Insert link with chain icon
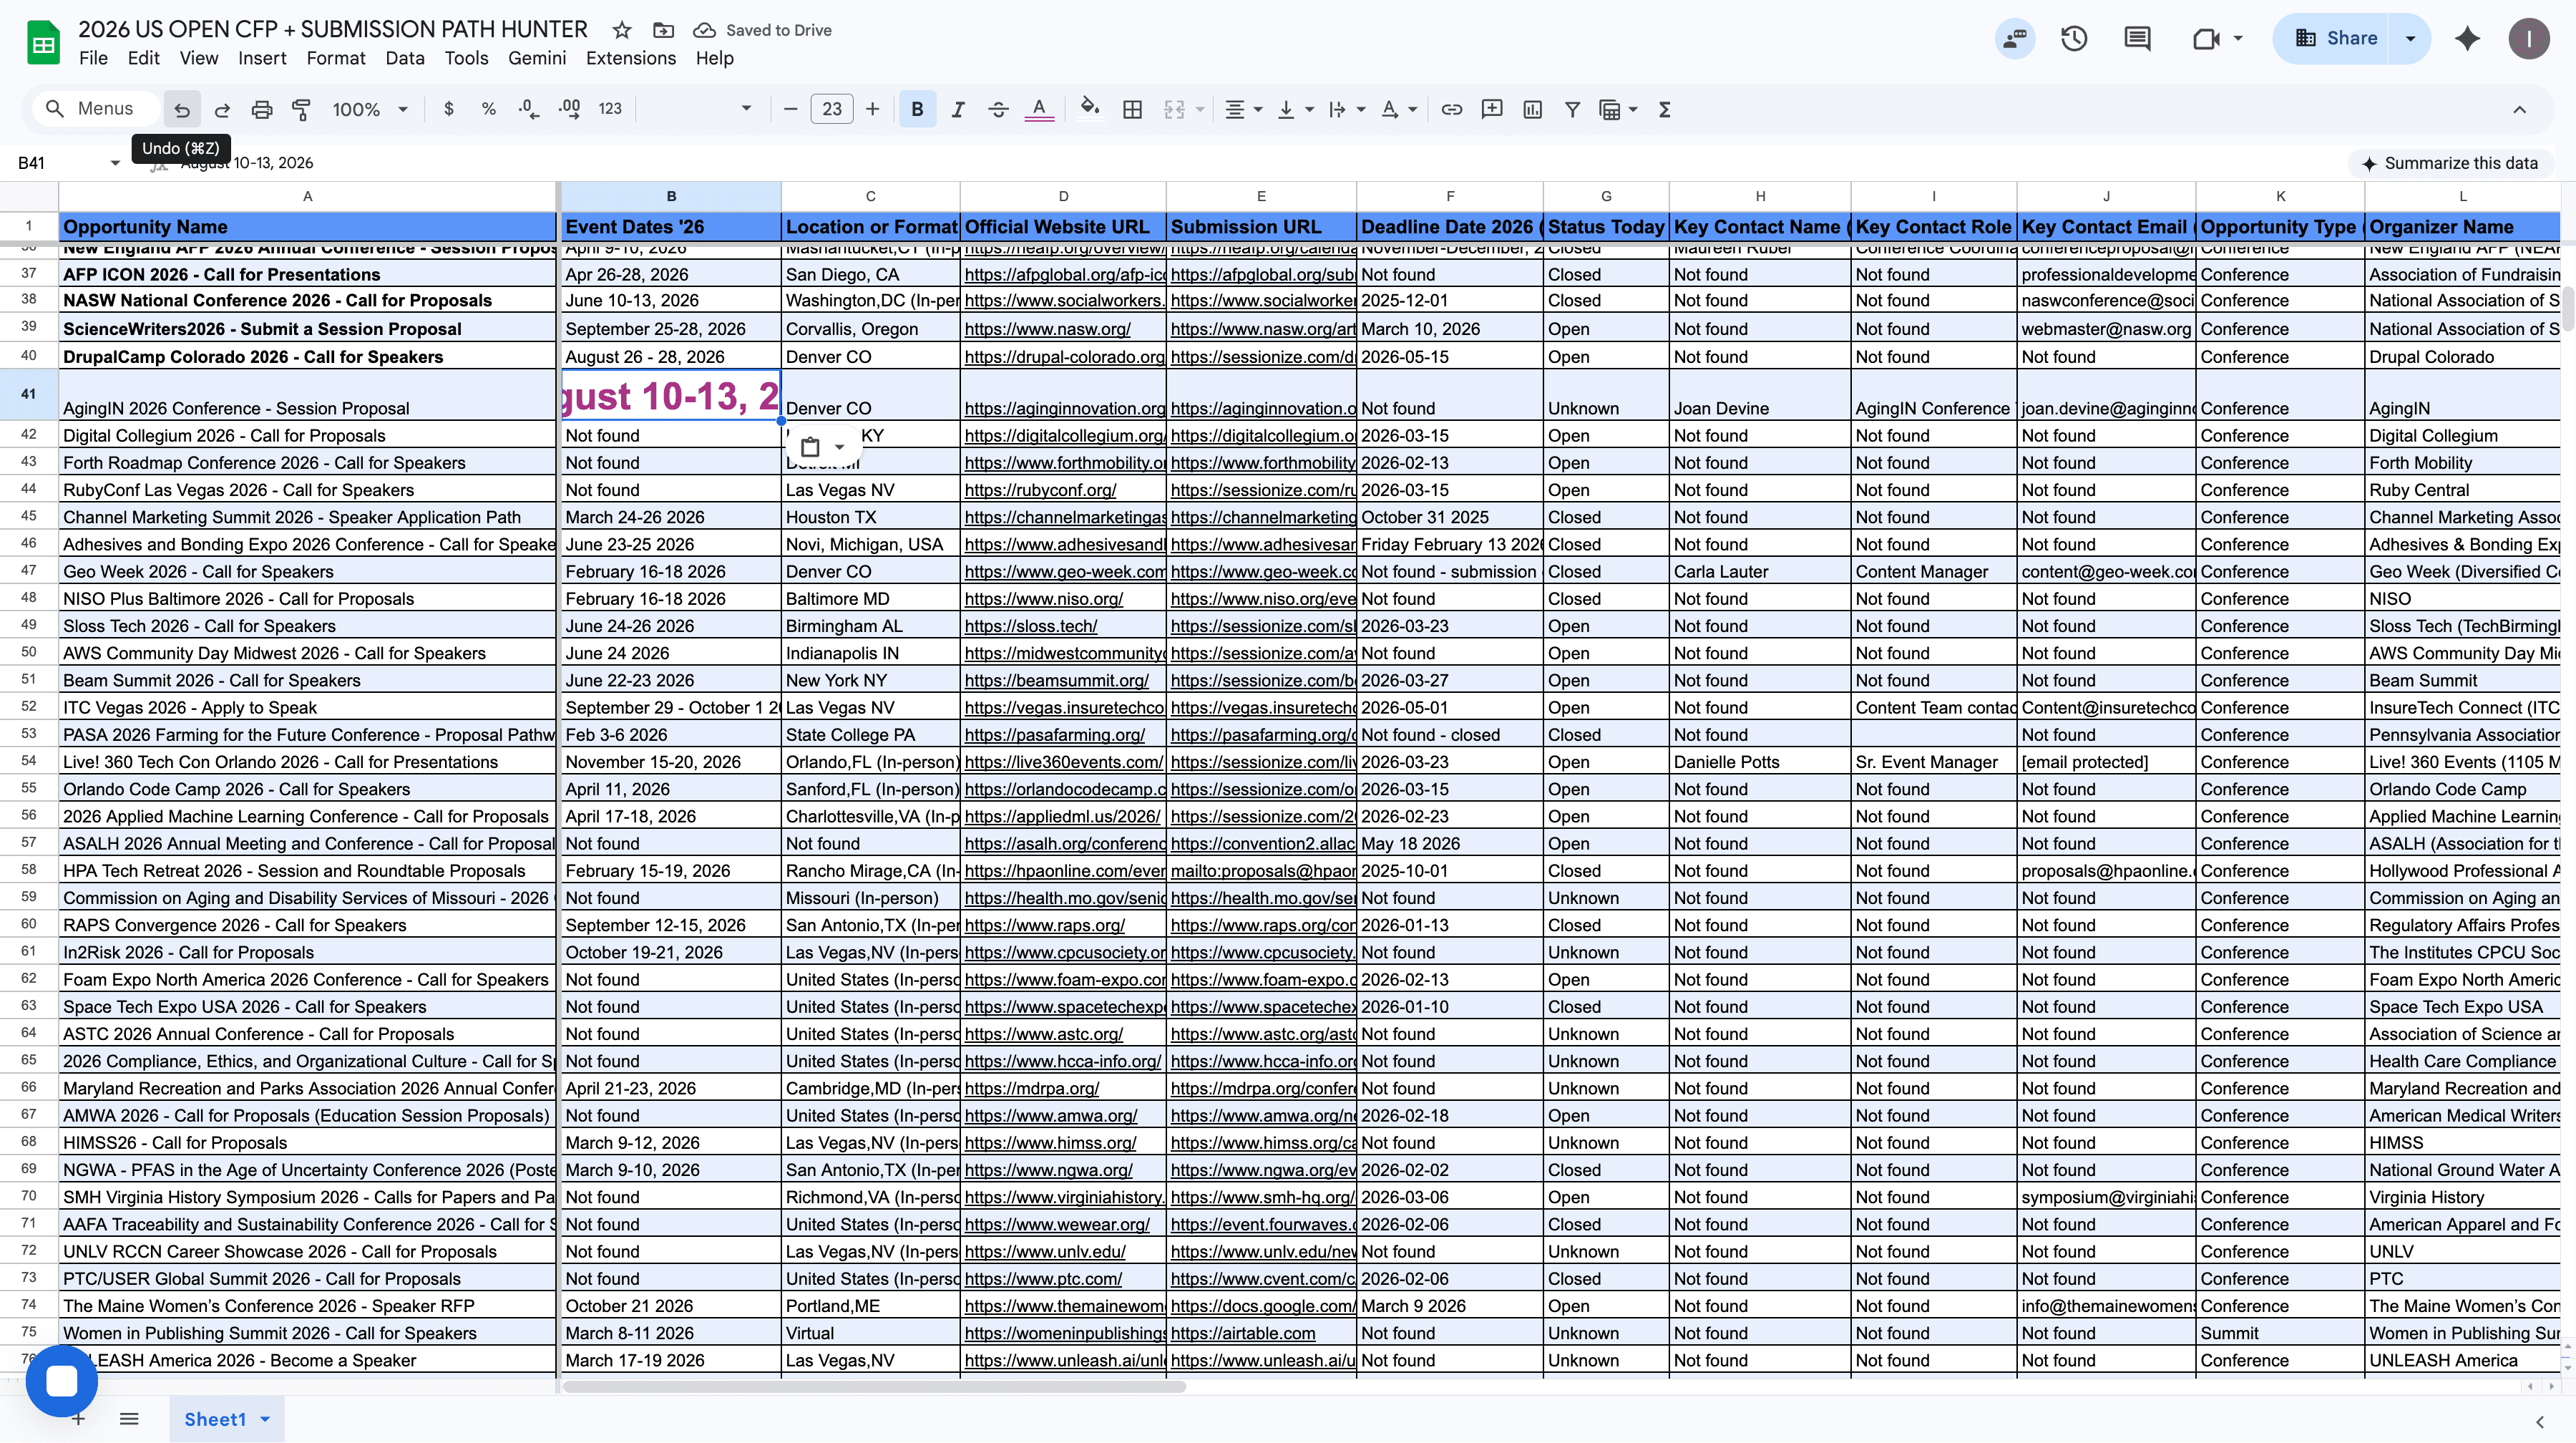The image size is (2576, 1443). click(x=1451, y=110)
